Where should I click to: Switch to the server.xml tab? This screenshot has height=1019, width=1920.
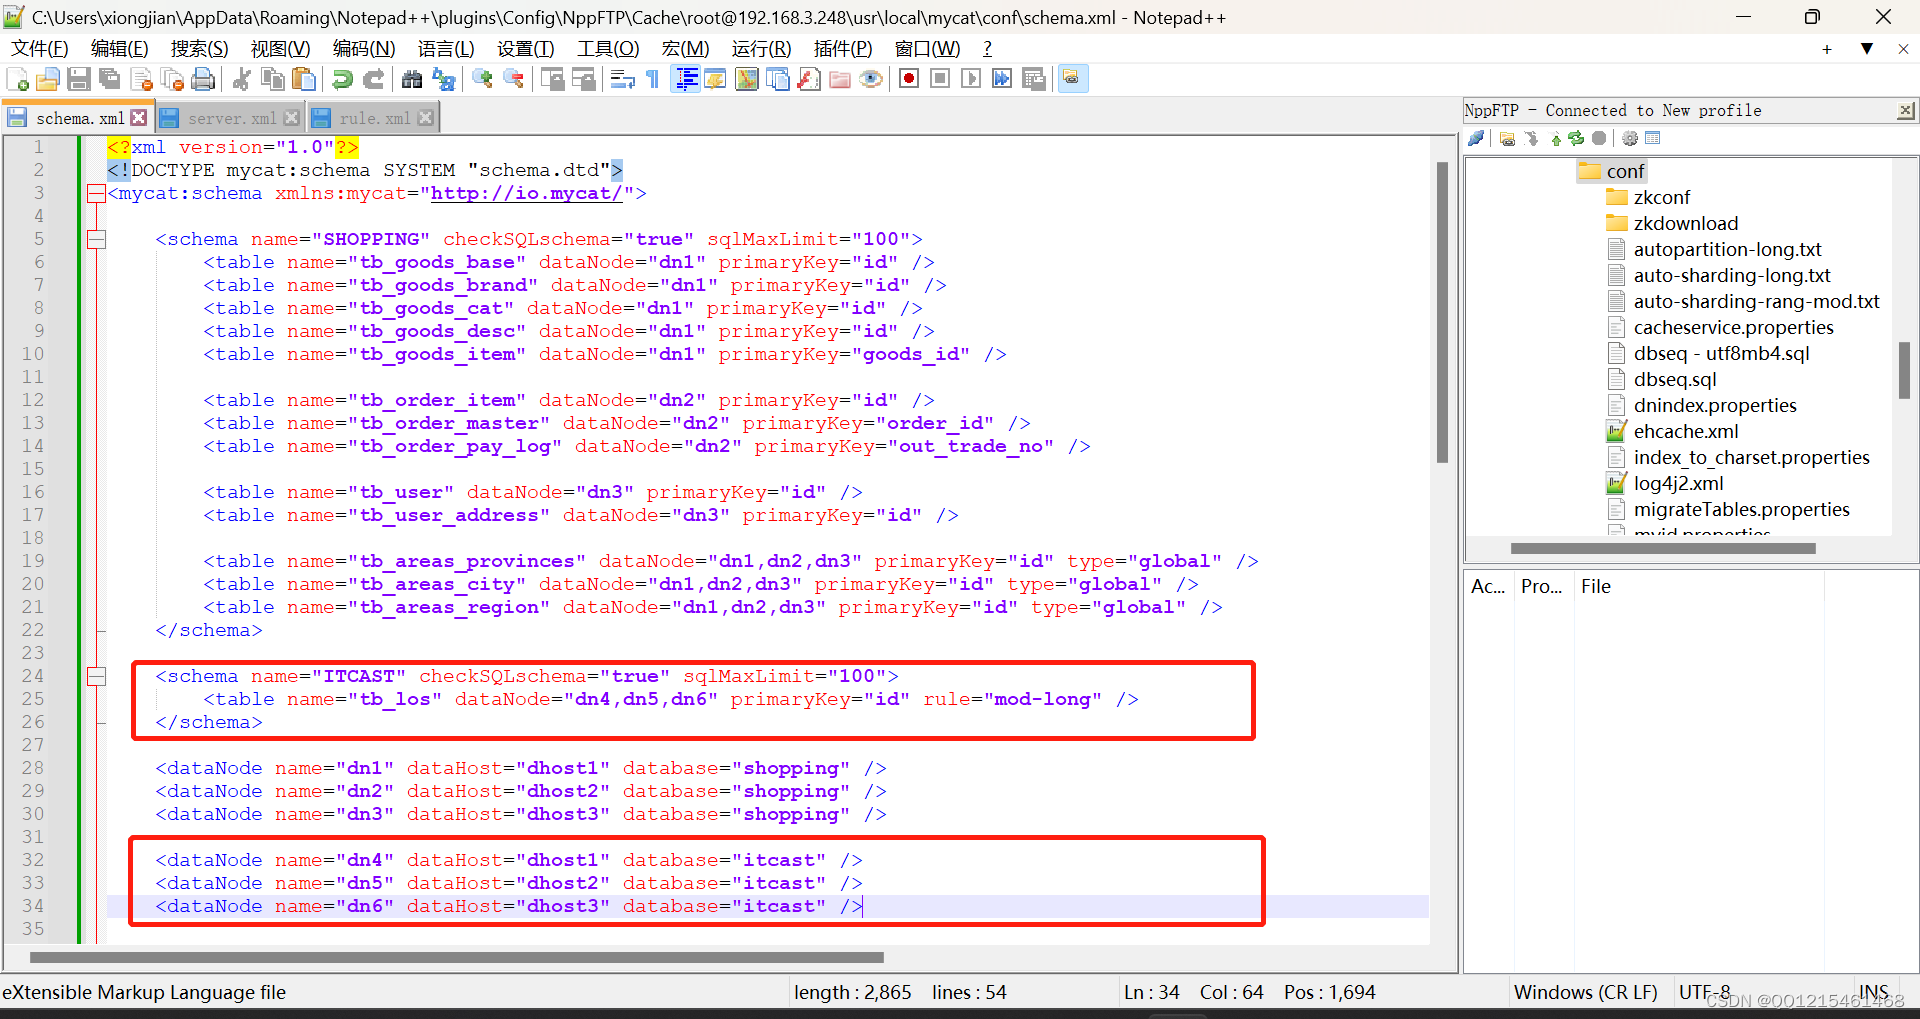(x=231, y=118)
